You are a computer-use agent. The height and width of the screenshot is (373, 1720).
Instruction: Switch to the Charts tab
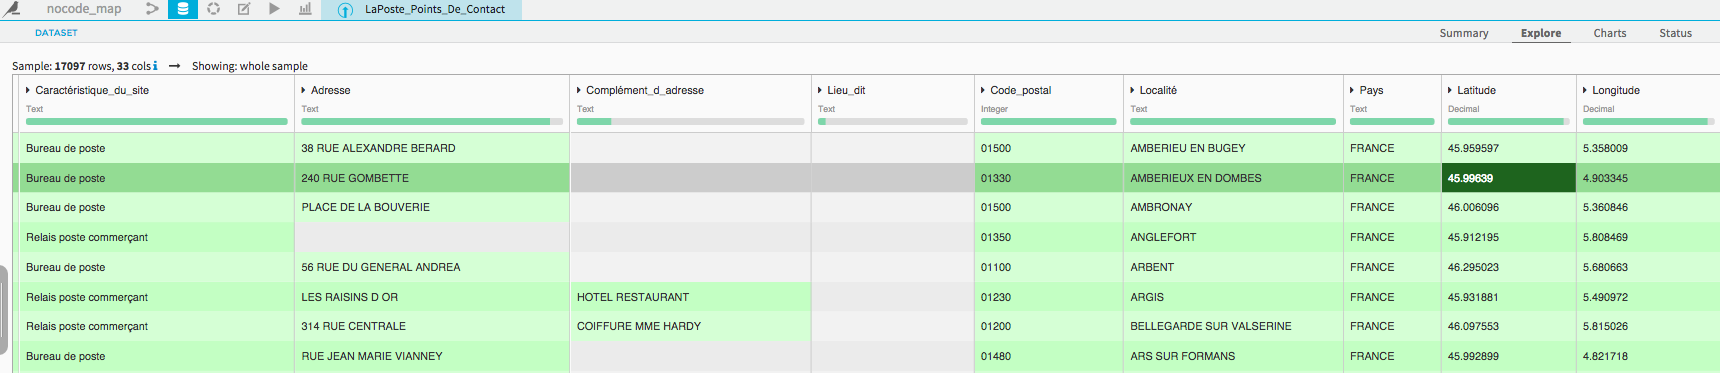1610,33
